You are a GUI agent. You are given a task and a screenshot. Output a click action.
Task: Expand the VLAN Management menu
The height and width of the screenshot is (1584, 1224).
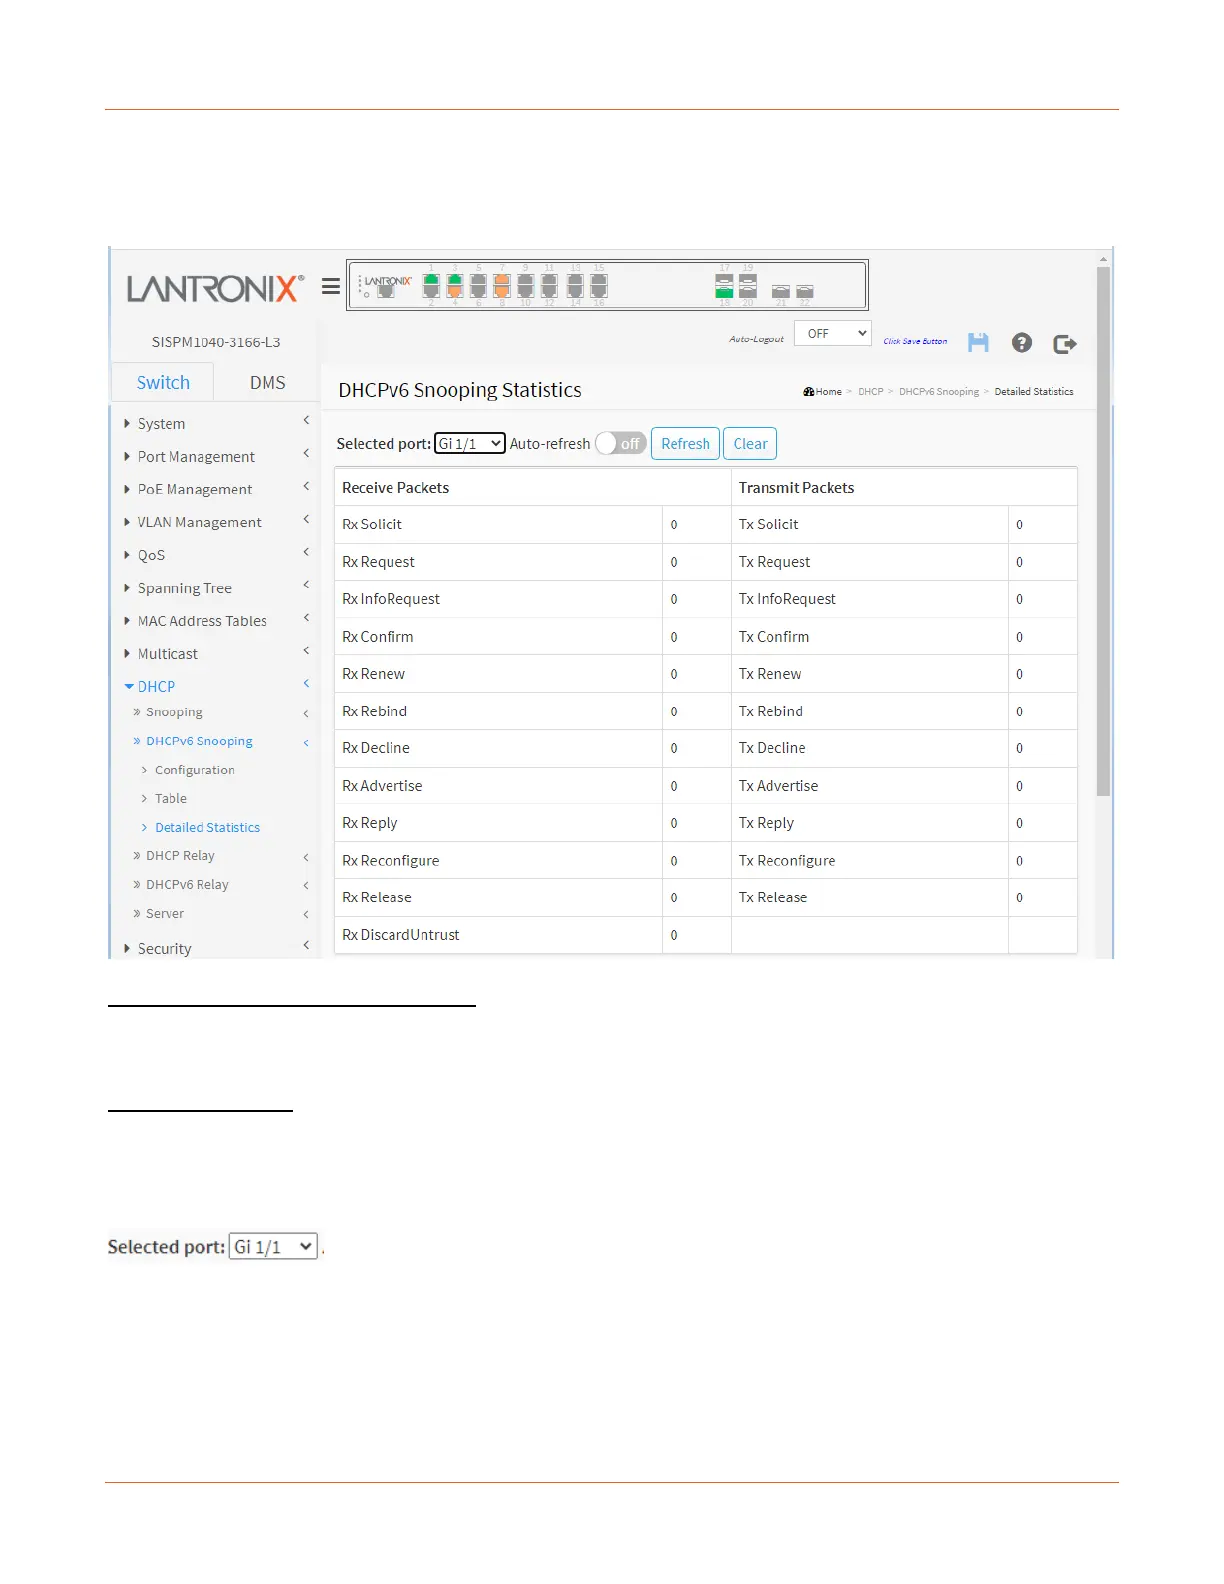199,522
